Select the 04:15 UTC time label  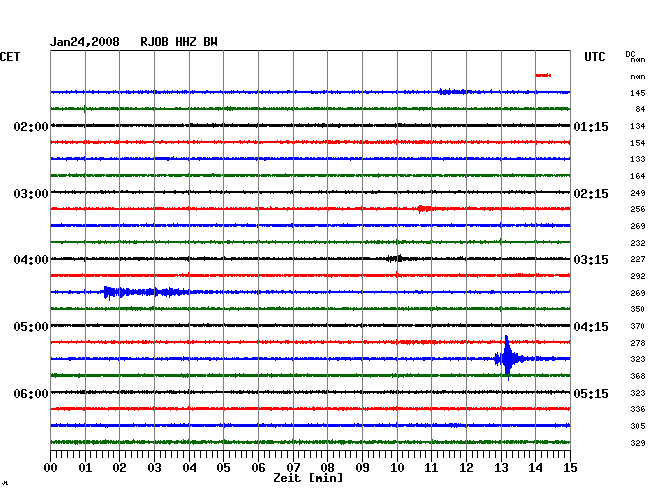591,327
